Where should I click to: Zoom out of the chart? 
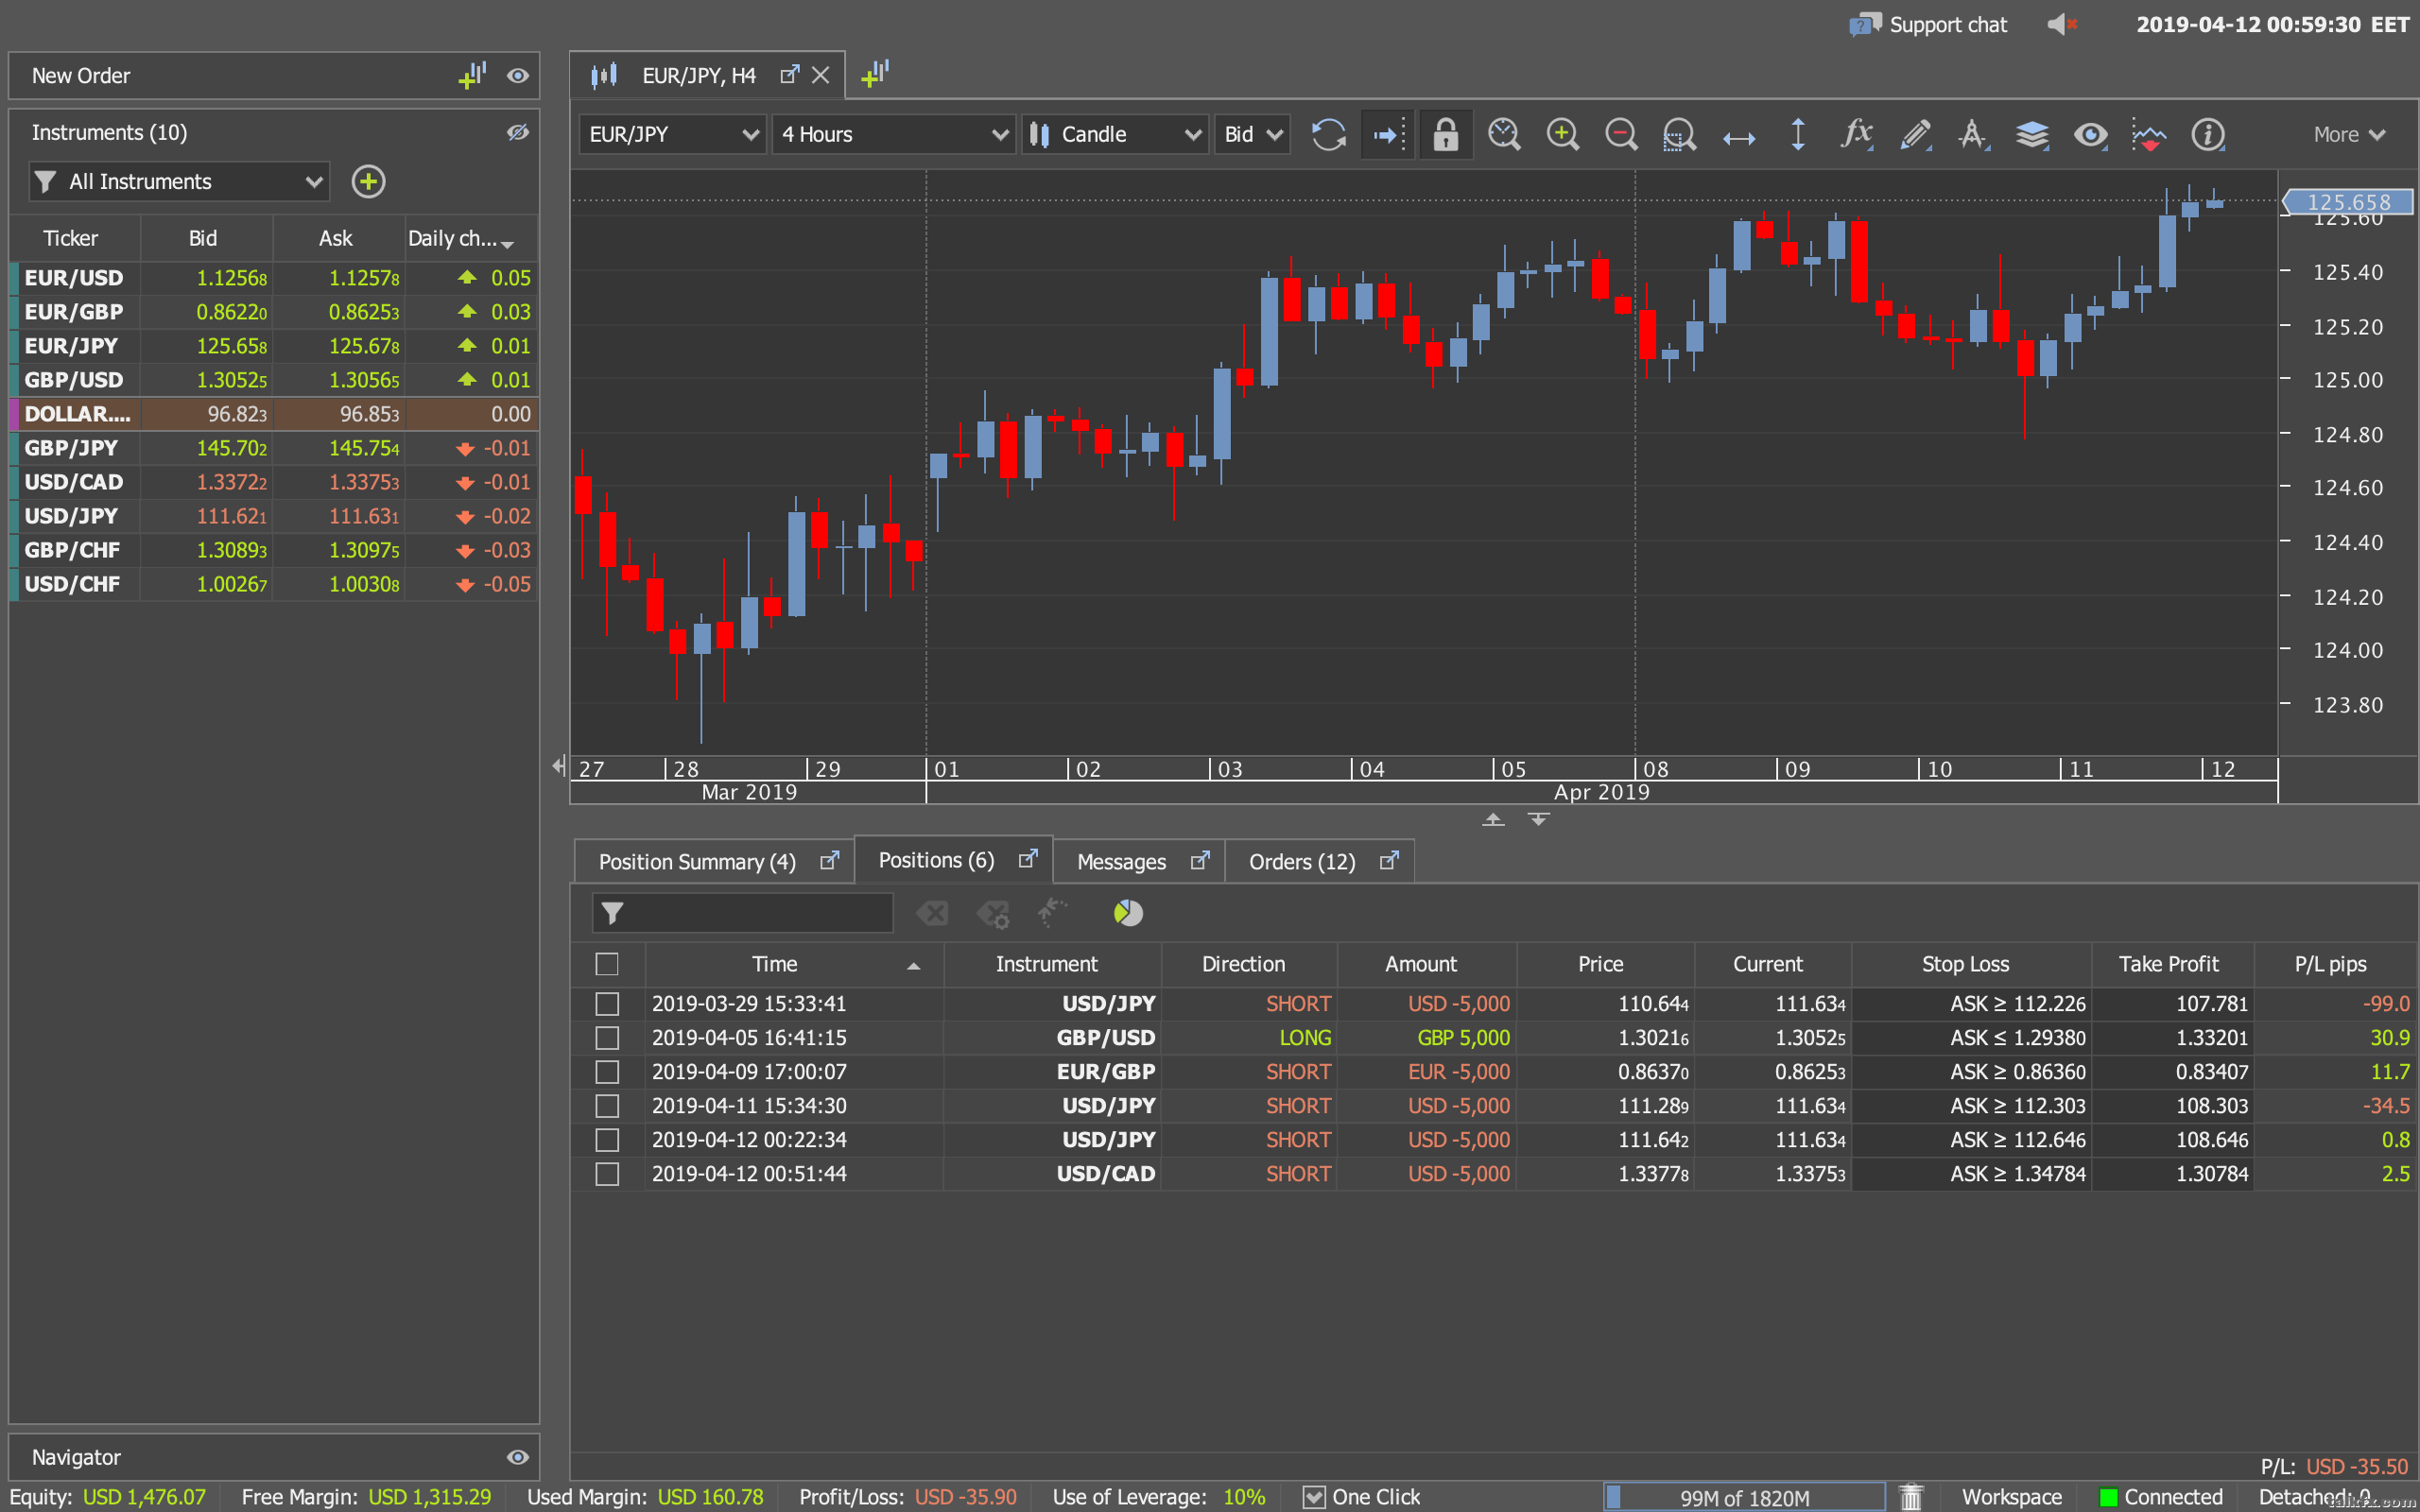point(1621,134)
